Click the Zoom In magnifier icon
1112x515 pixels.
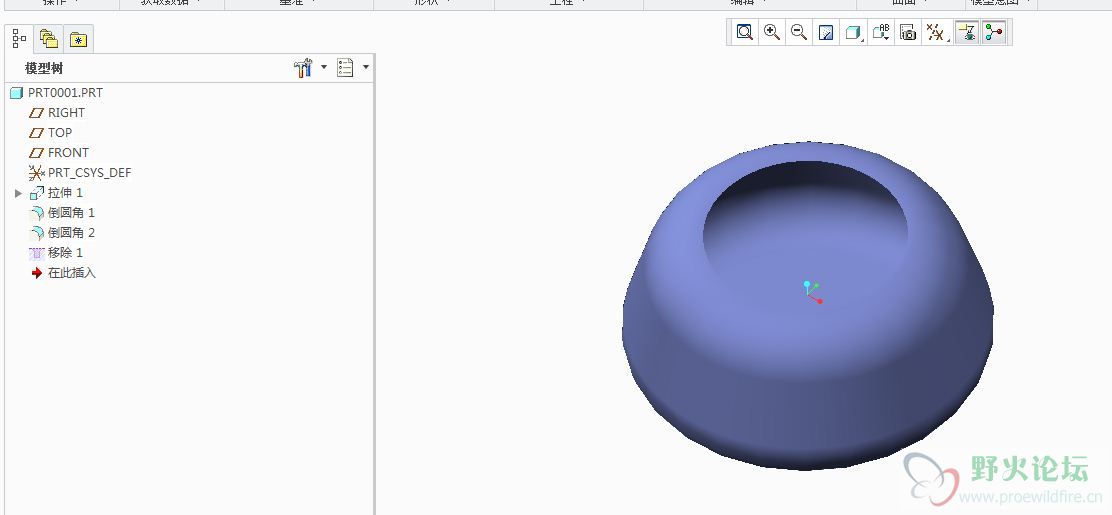click(772, 32)
